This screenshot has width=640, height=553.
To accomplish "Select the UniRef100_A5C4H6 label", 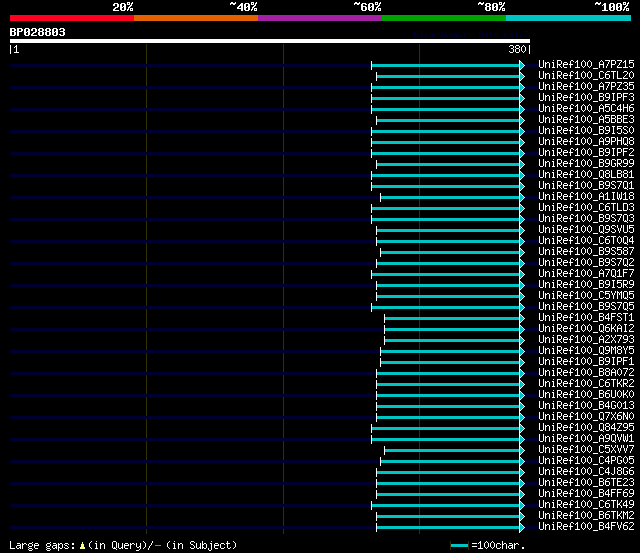I will tap(586, 109).
